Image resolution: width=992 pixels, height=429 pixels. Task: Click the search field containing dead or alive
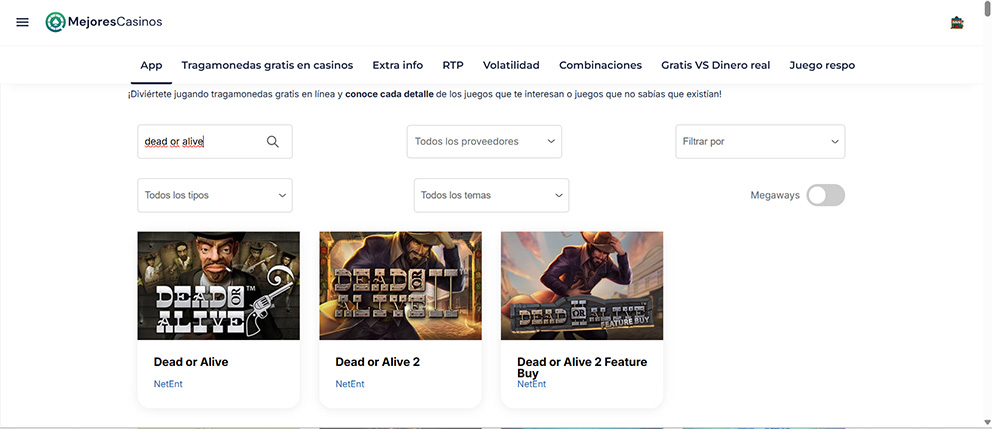click(200, 142)
